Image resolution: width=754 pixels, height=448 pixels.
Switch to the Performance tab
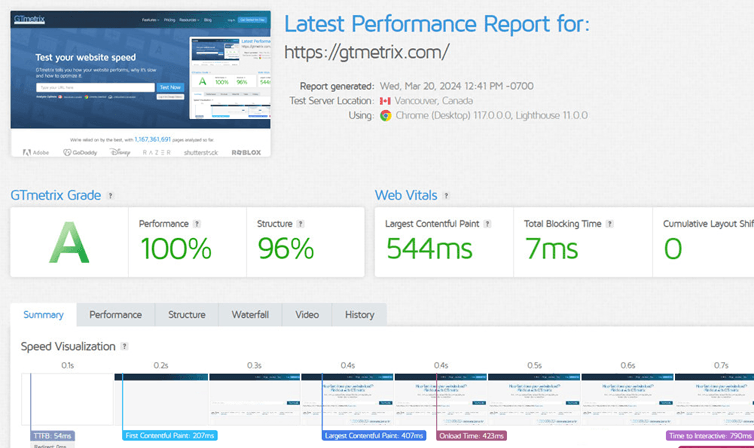pyautogui.click(x=115, y=315)
